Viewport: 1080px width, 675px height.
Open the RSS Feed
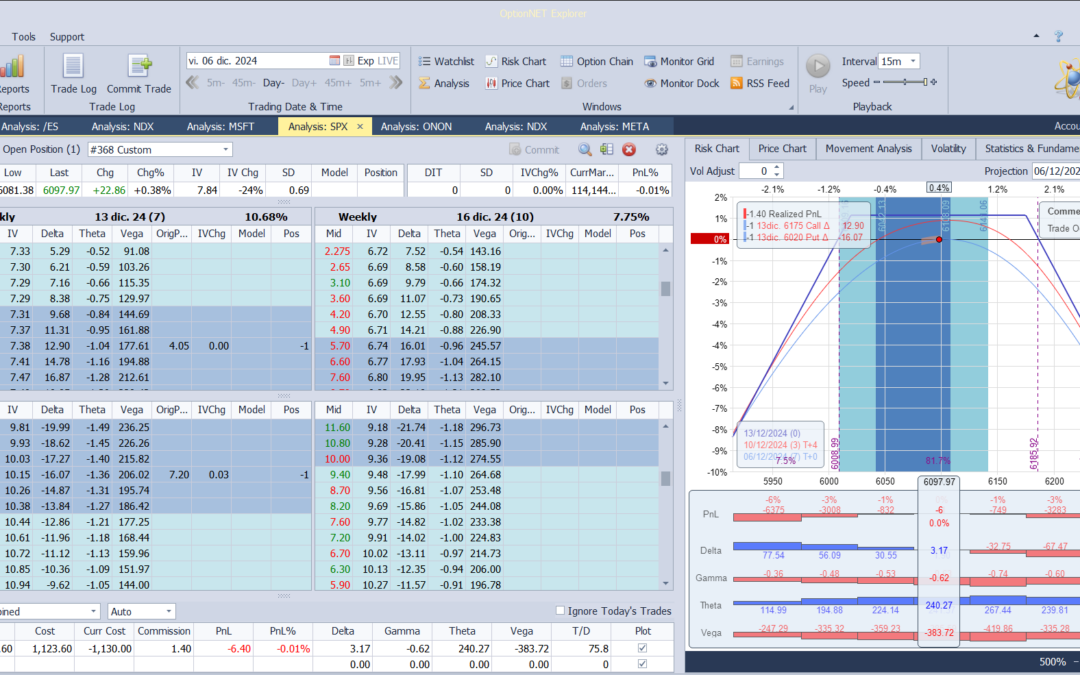(x=760, y=83)
